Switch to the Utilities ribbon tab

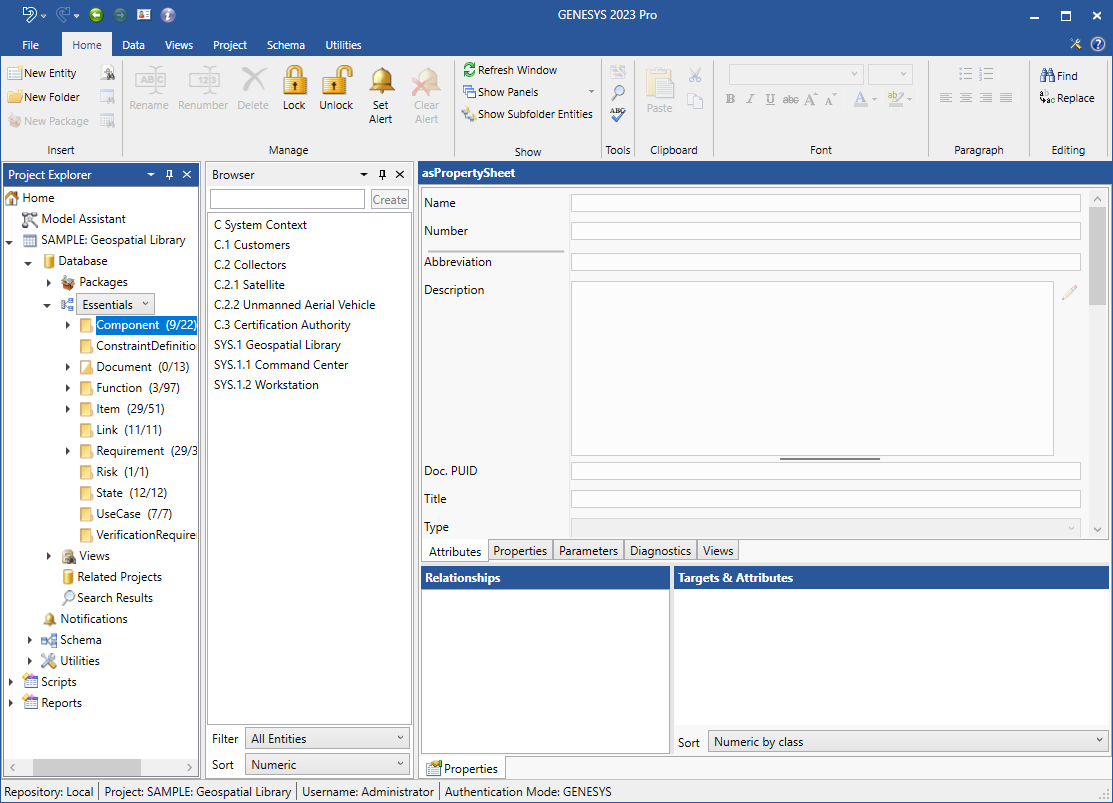pos(344,45)
